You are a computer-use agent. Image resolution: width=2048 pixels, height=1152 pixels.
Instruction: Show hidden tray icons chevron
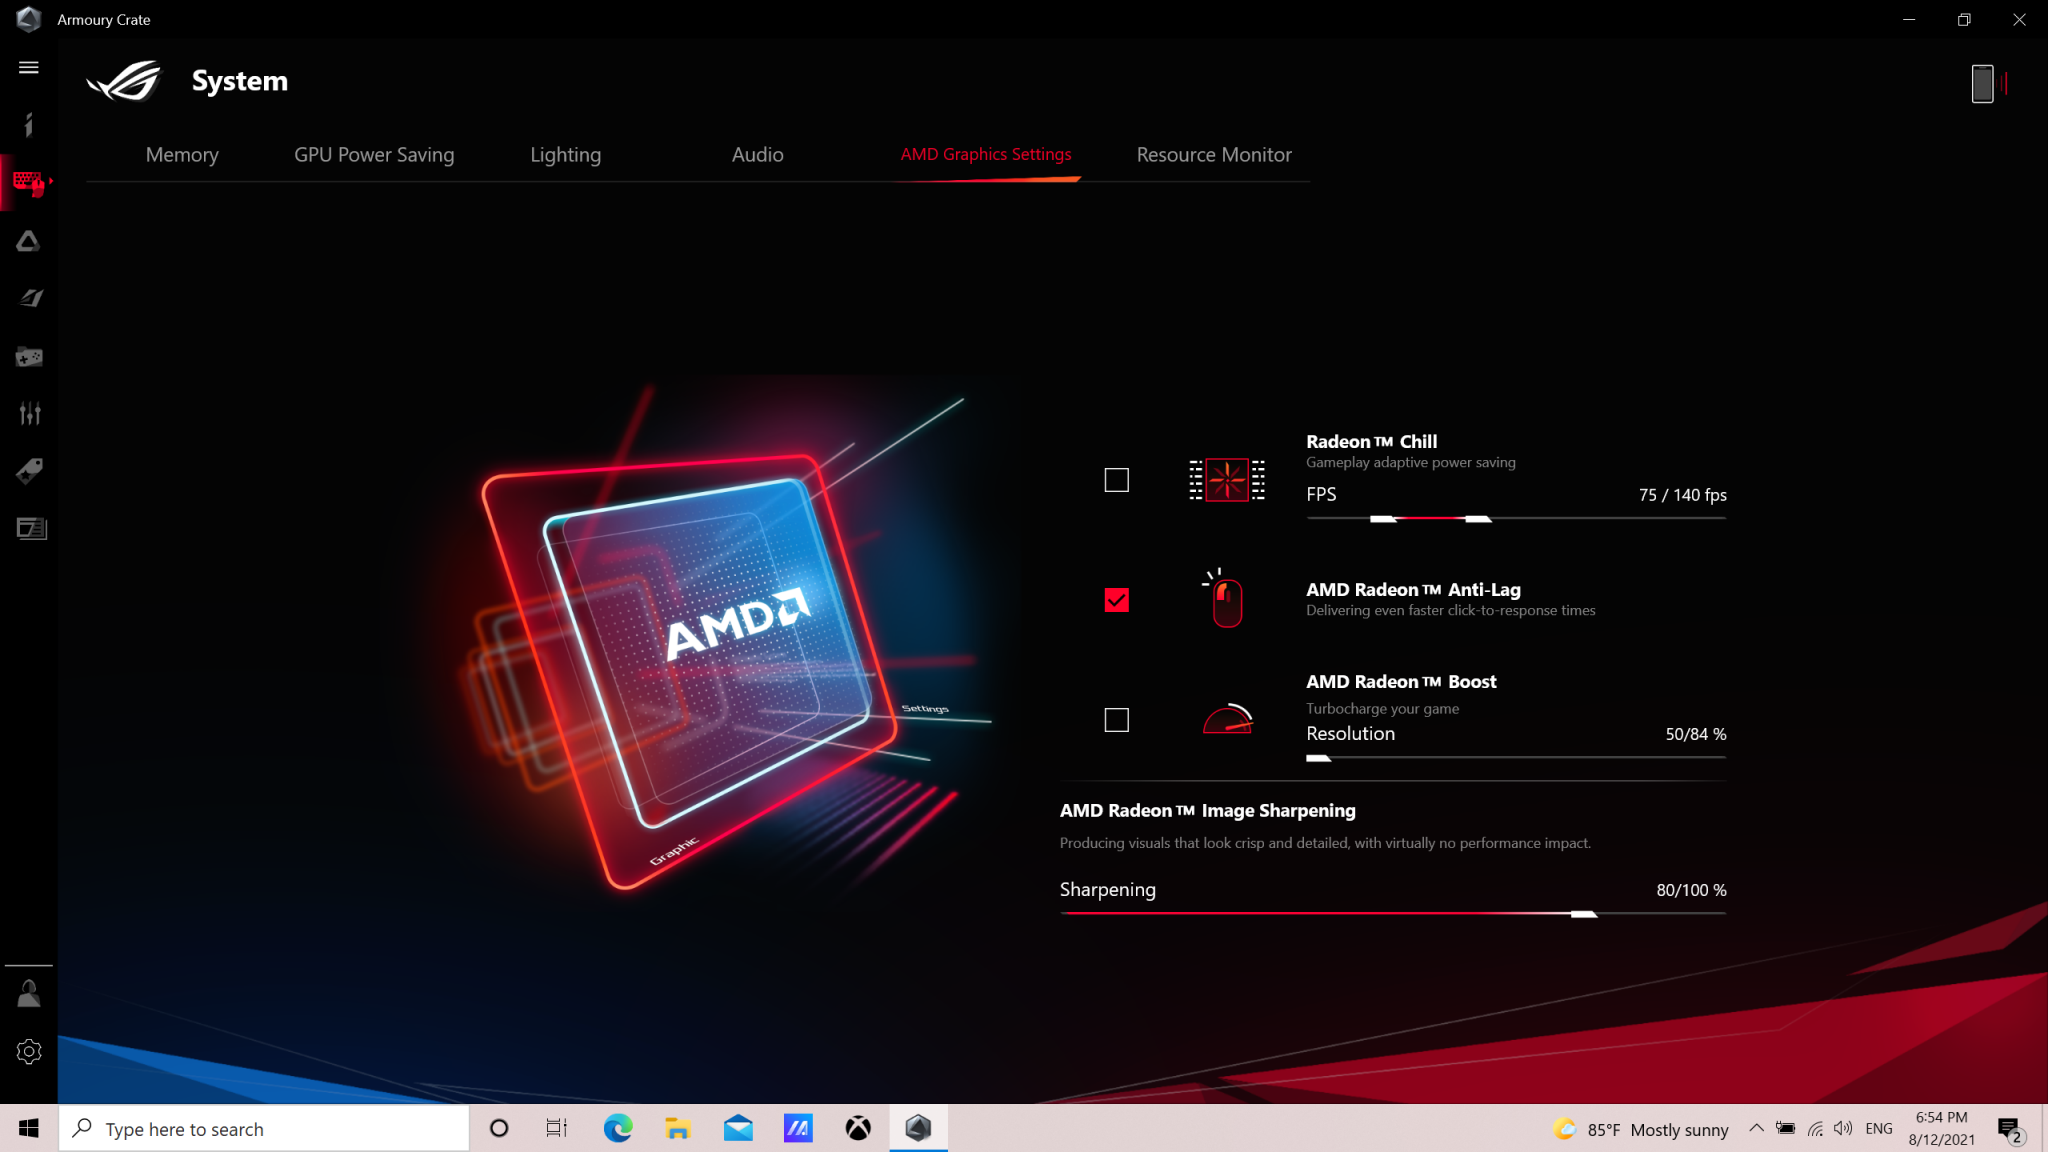coord(1756,1128)
